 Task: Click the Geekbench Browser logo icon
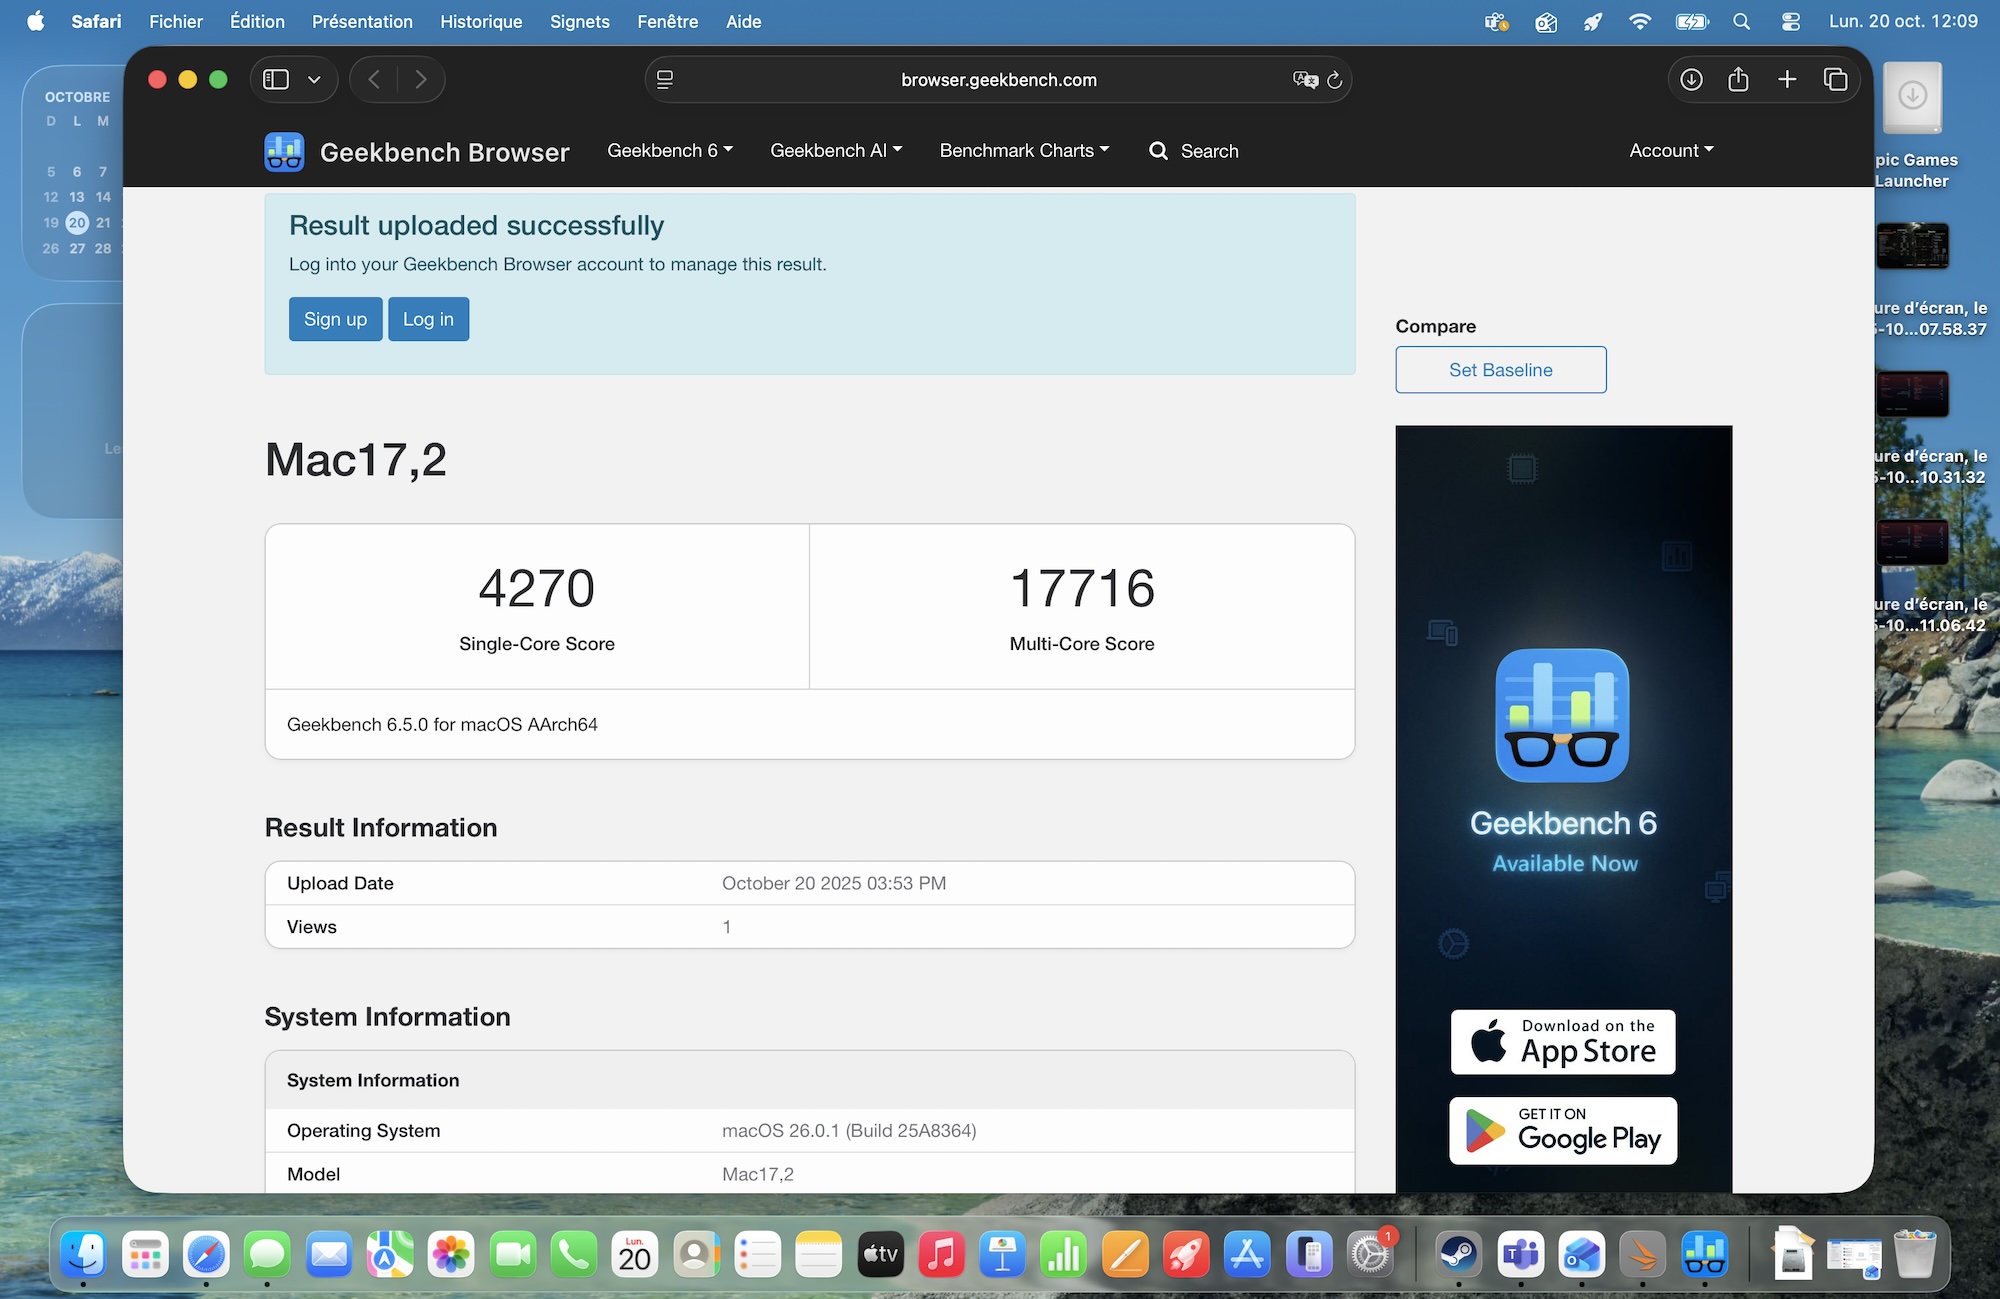point(284,152)
